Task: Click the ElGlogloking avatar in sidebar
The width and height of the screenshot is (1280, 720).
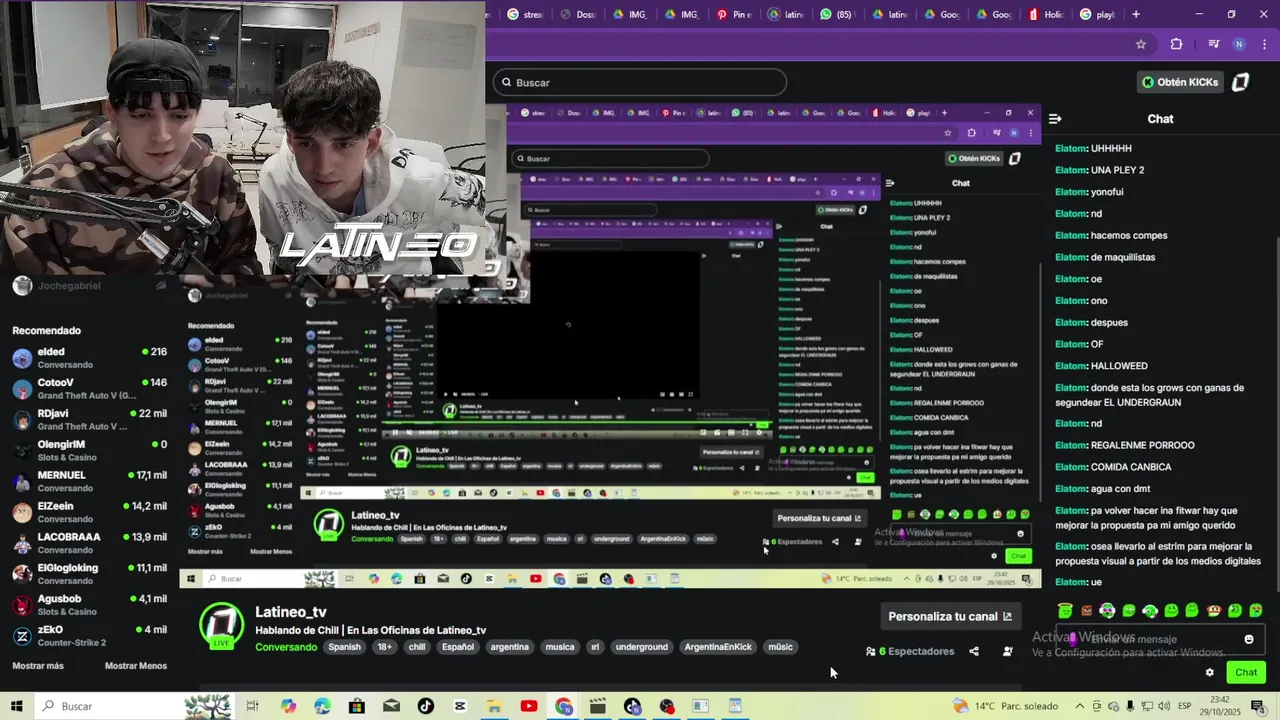Action: click(x=22, y=574)
